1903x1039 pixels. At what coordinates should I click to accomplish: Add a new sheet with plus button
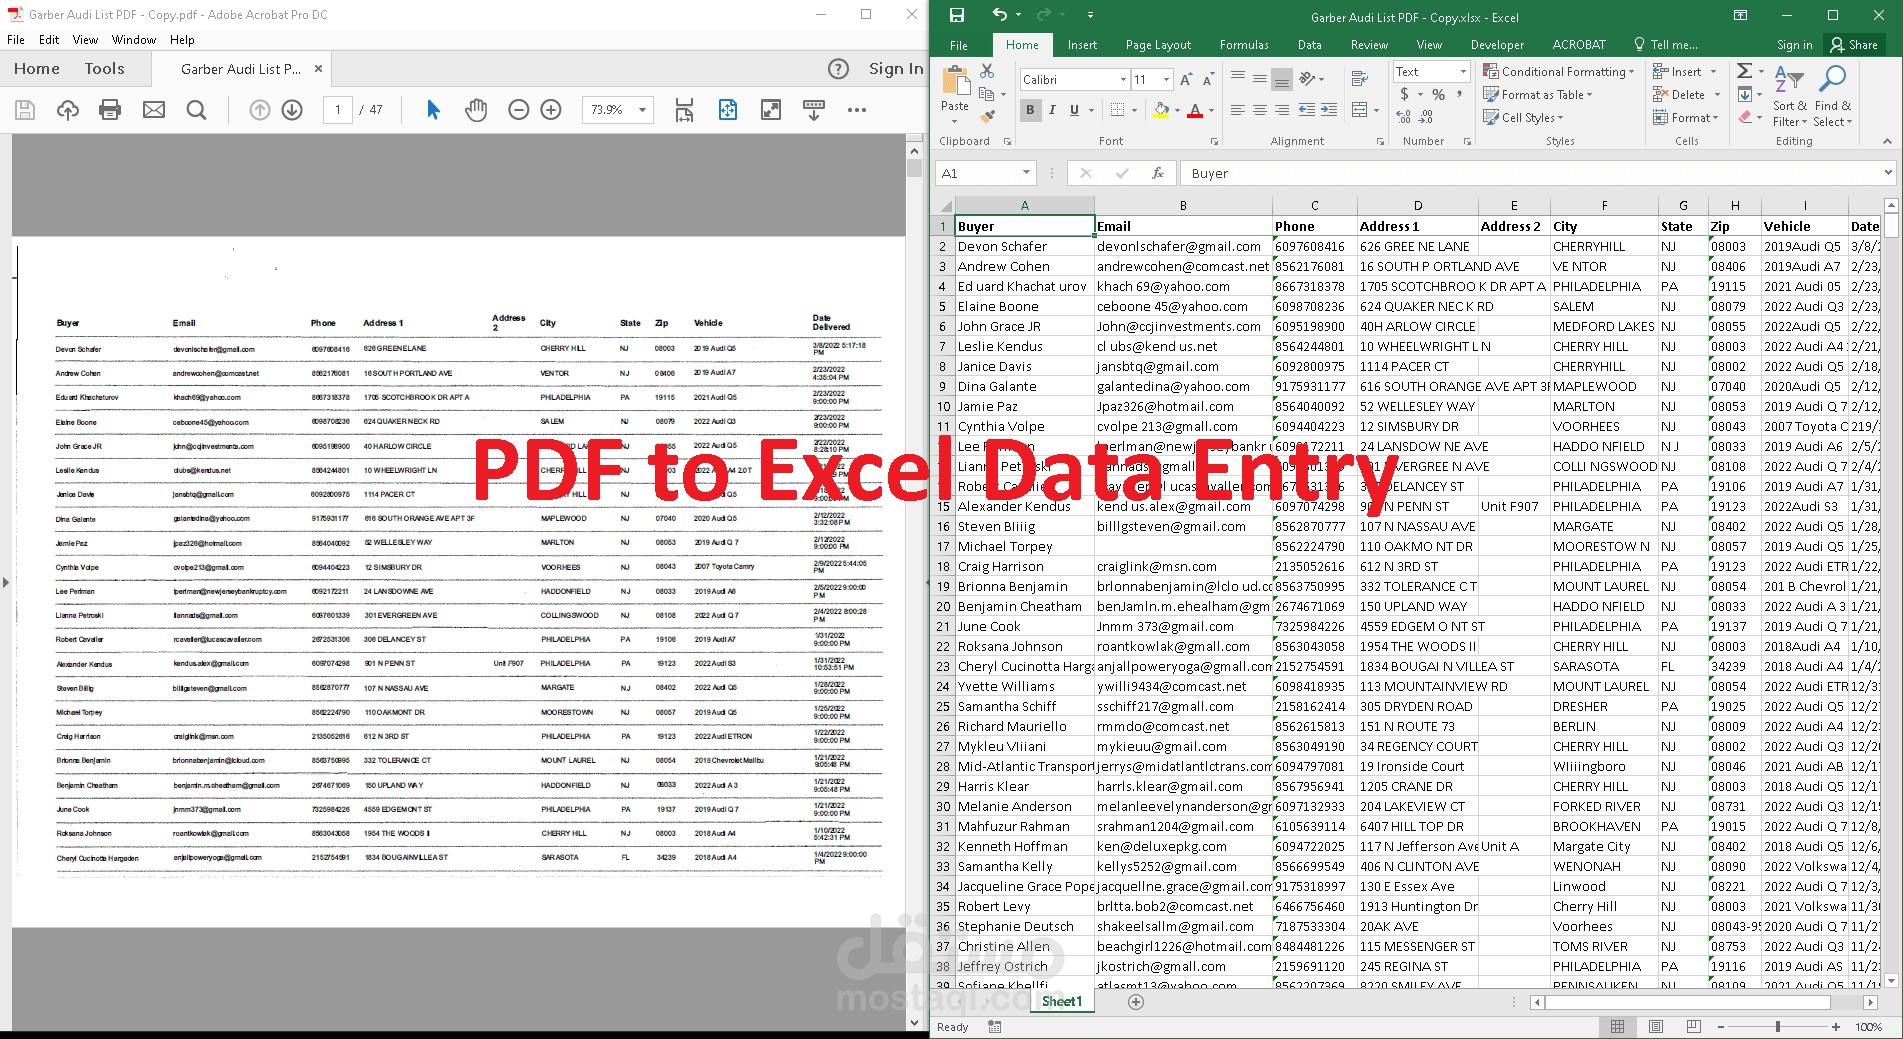1136,1002
